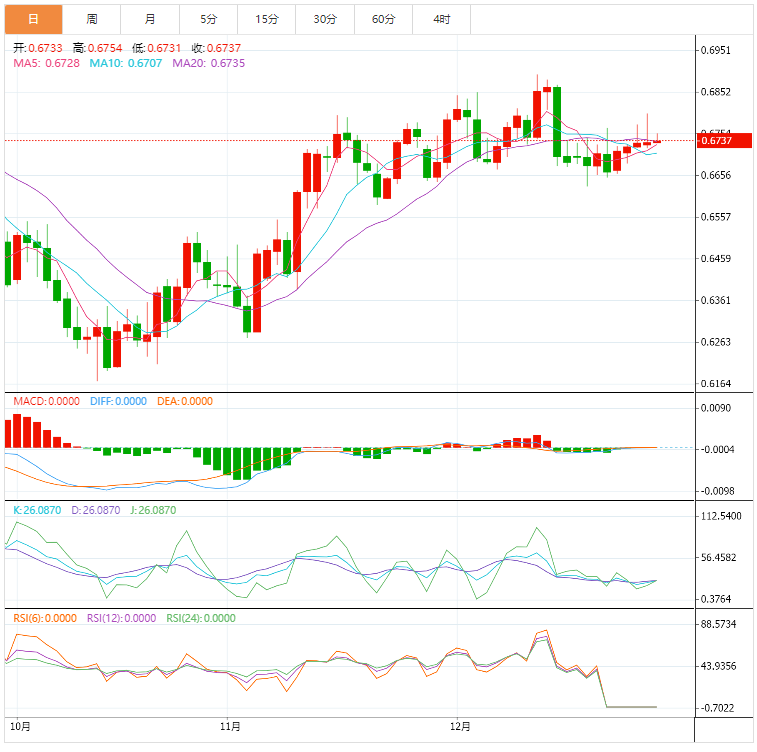This screenshot has height=752, width=757.
Task: Click the RSI(24):0.0000 label
Action: 201,618
